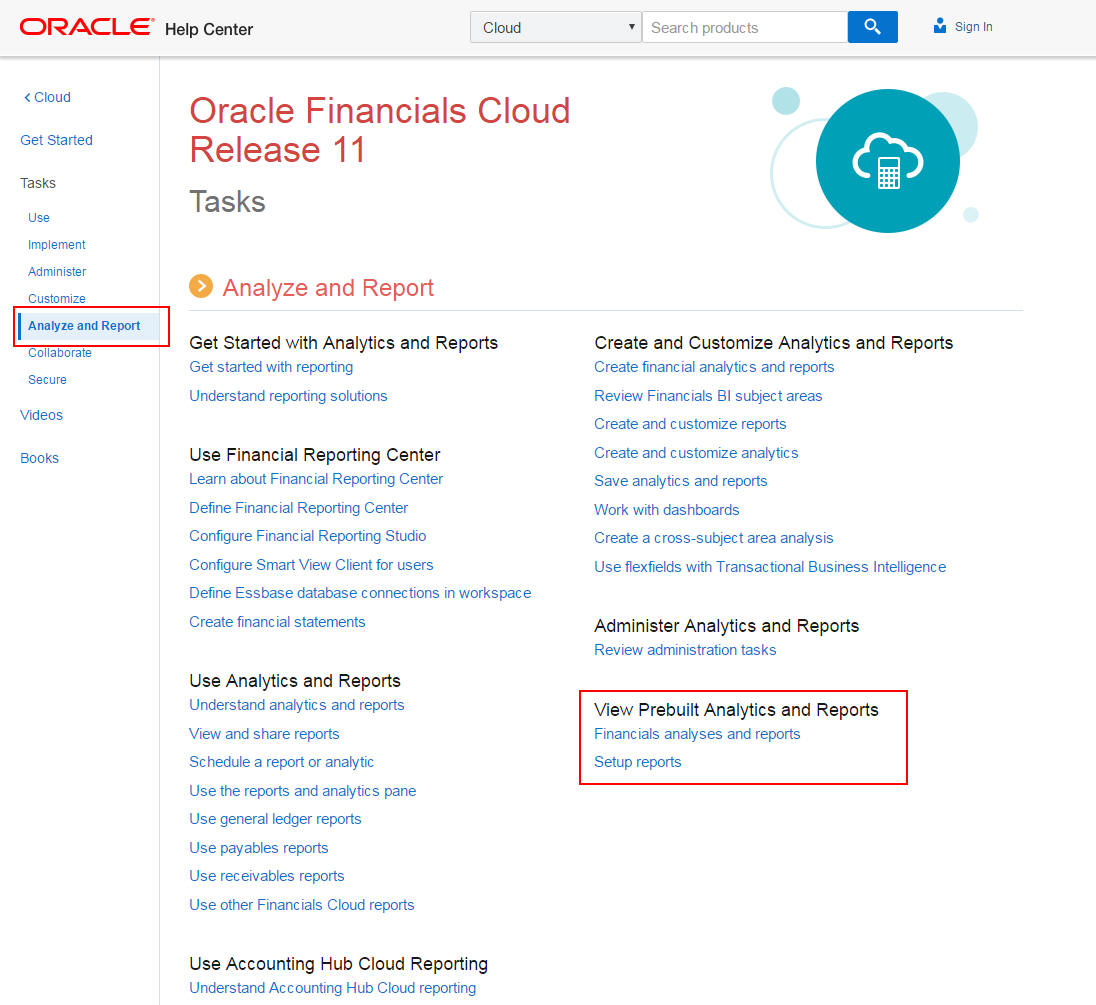Screen dimensions: 1096x1005
Task: Follow Review administration tasks link
Action: point(685,650)
